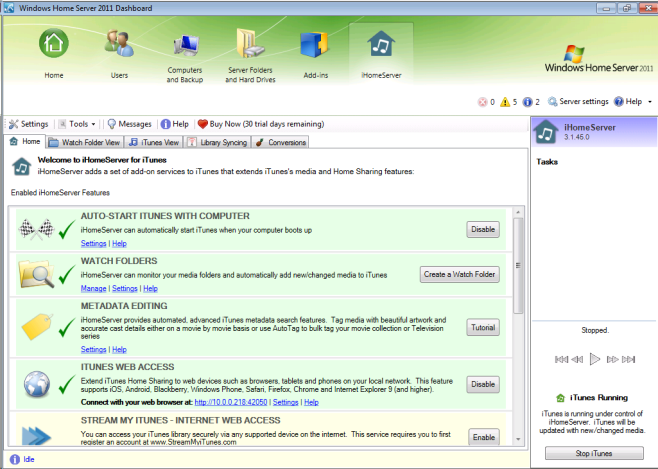Image resolution: width=658 pixels, height=469 pixels.
Task: Click Create a Watch Folder button
Action: point(460,274)
